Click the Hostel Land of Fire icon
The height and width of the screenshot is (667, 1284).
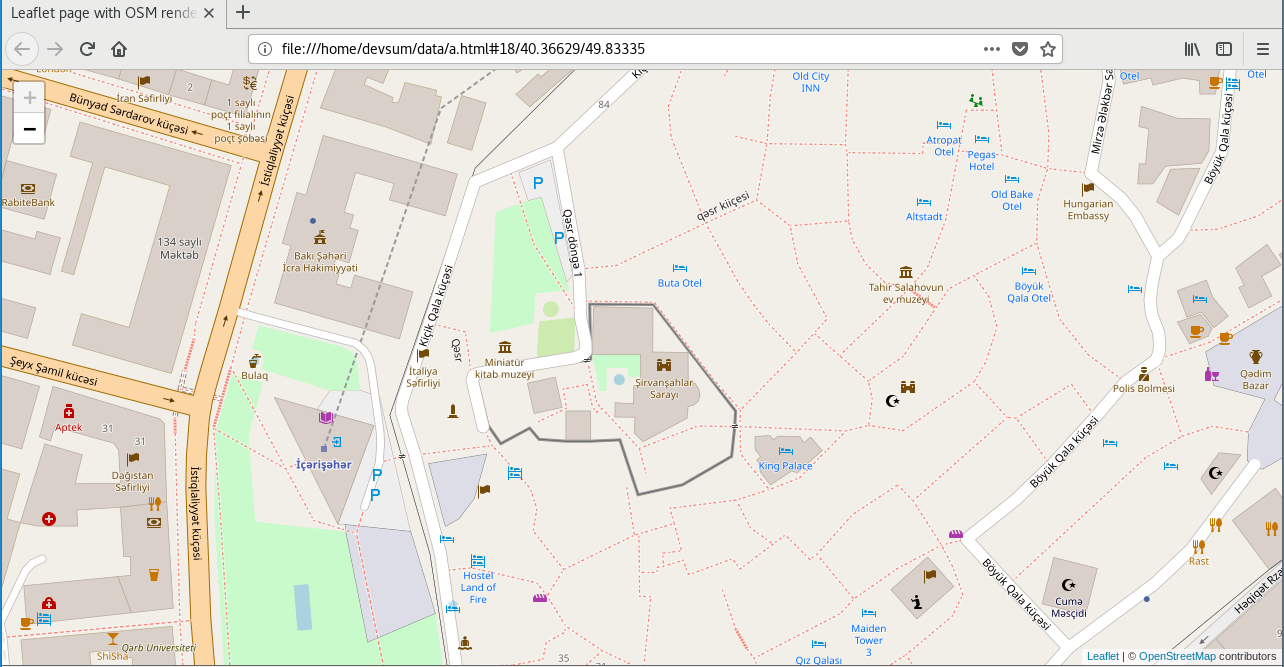click(478, 561)
